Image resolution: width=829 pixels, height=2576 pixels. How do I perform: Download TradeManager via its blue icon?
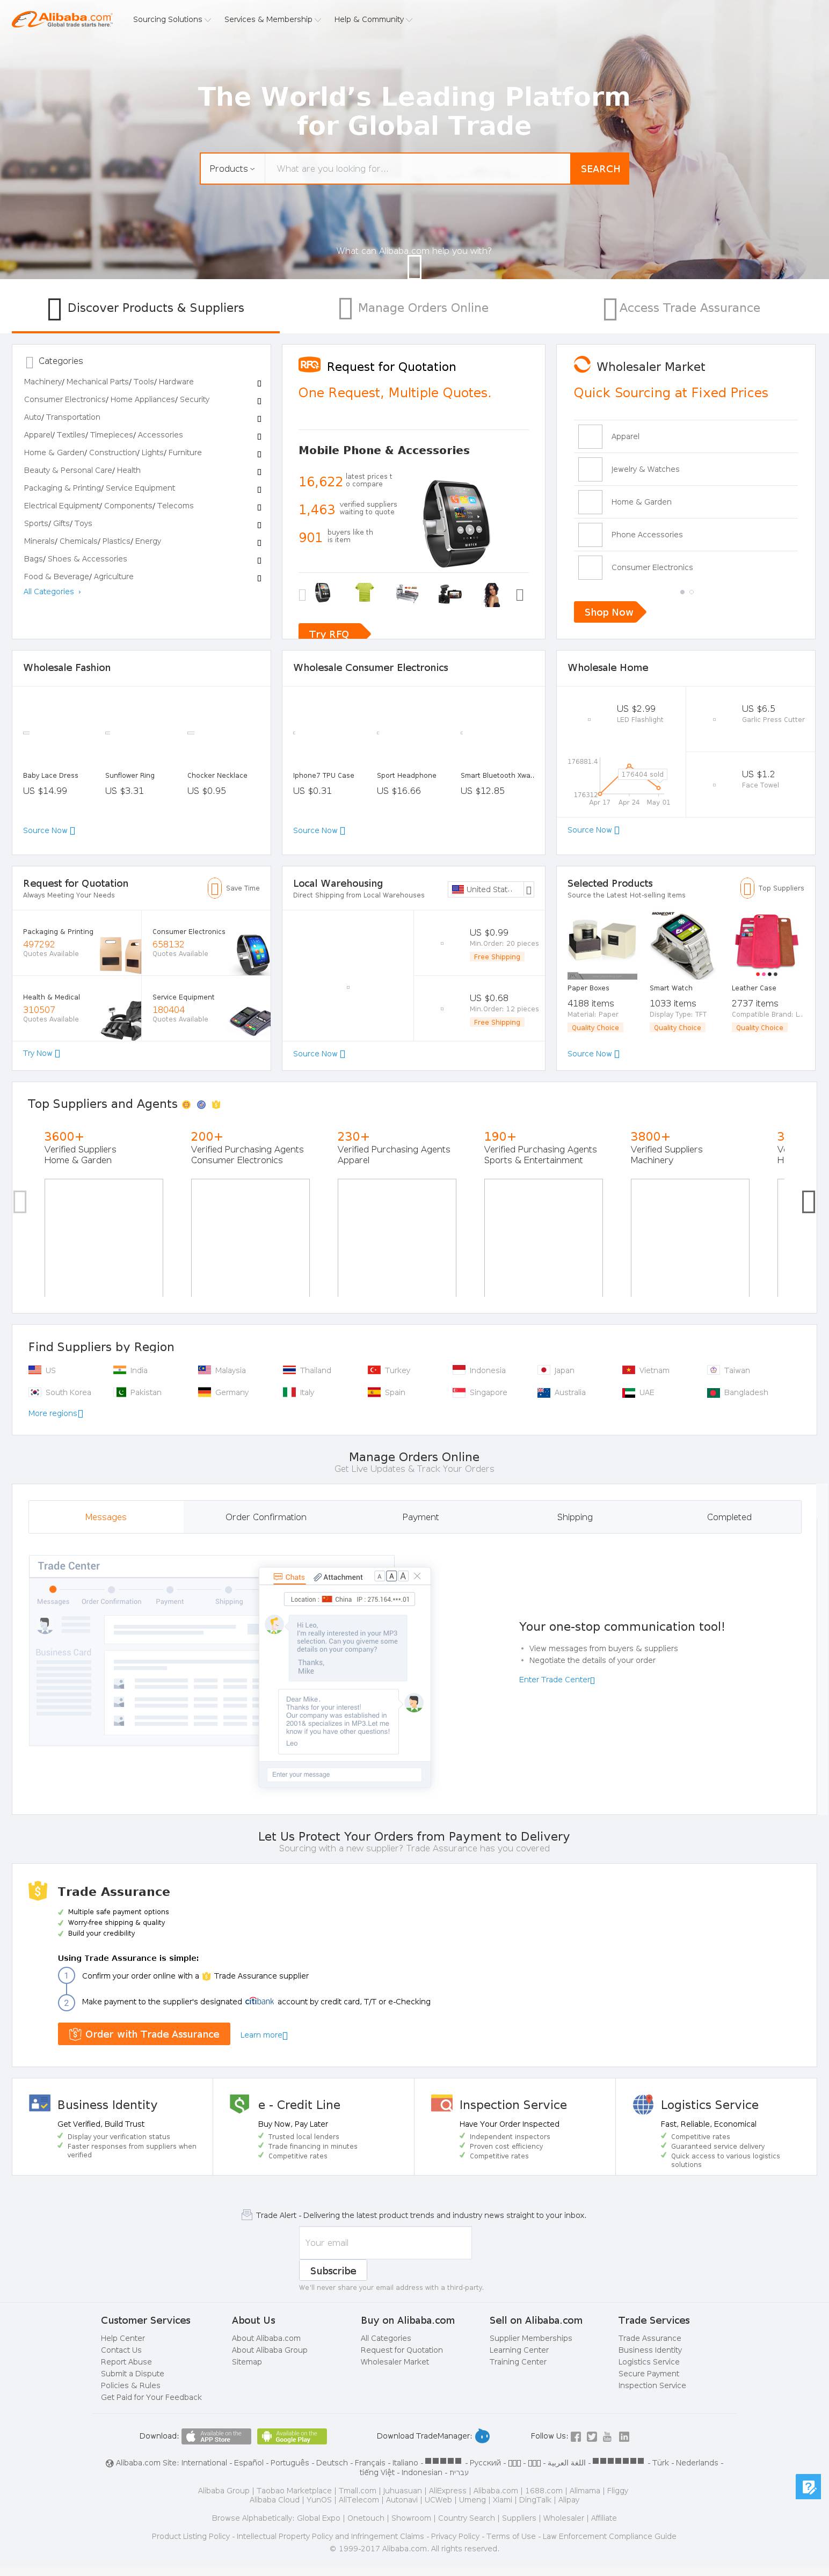(482, 2436)
